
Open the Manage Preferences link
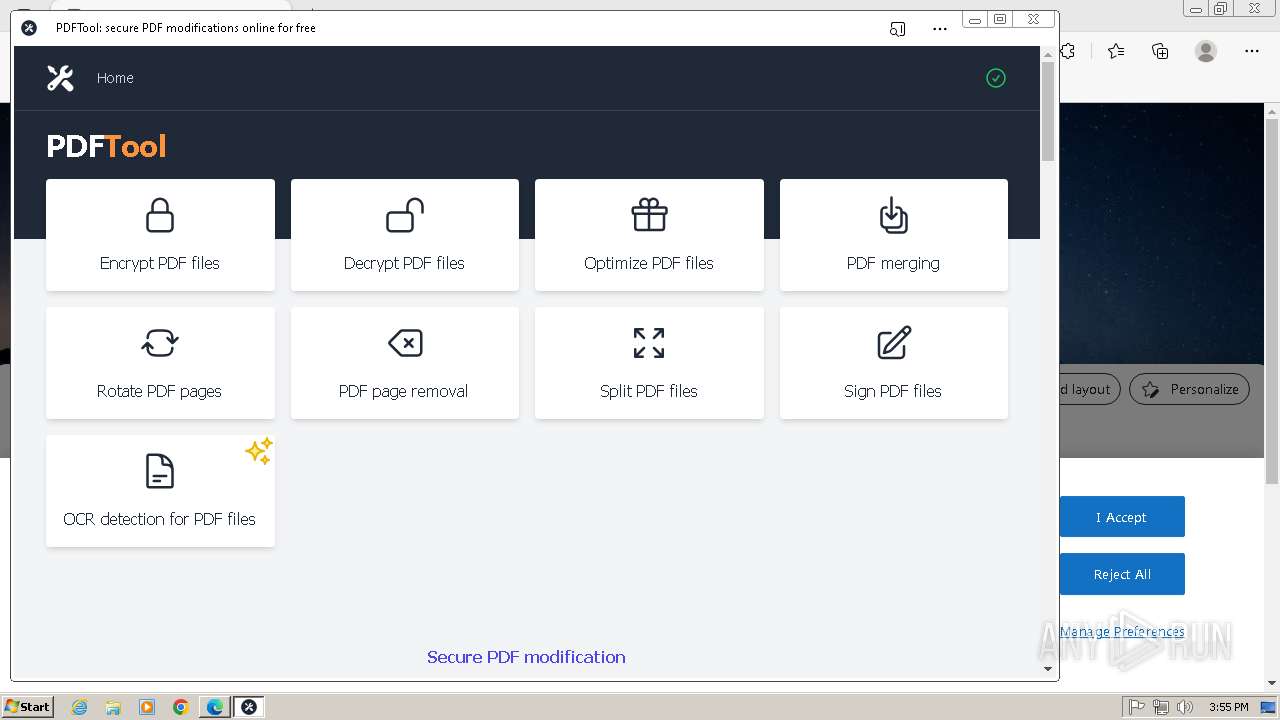point(1122,631)
